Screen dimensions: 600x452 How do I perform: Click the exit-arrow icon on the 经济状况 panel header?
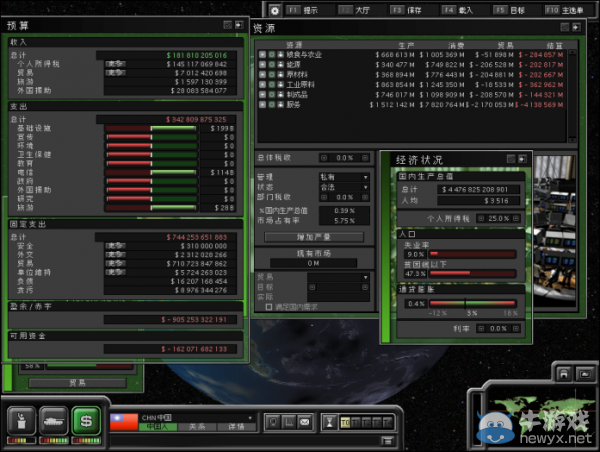click(x=522, y=159)
